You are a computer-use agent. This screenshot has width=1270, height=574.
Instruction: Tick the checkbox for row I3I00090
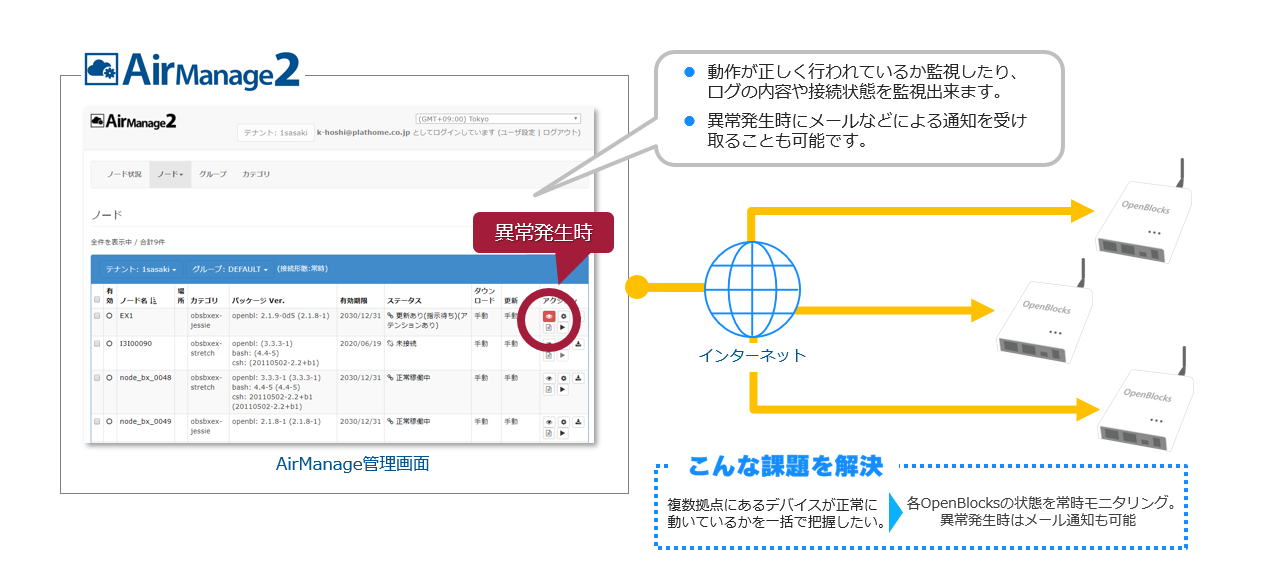point(97,343)
